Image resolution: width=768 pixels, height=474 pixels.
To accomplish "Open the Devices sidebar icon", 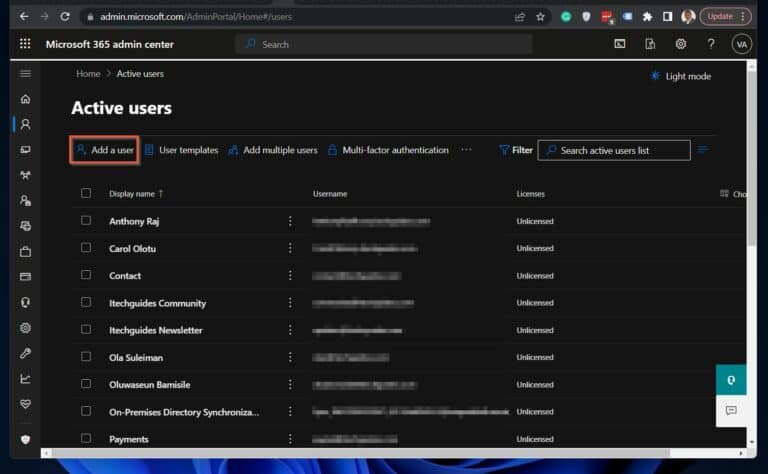I will pyautogui.click(x=25, y=150).
